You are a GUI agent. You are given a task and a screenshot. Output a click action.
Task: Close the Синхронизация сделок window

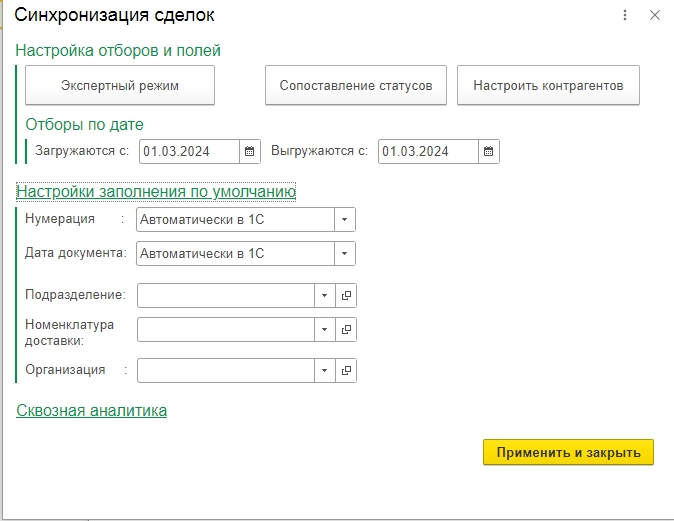click(x=655, y=16)
